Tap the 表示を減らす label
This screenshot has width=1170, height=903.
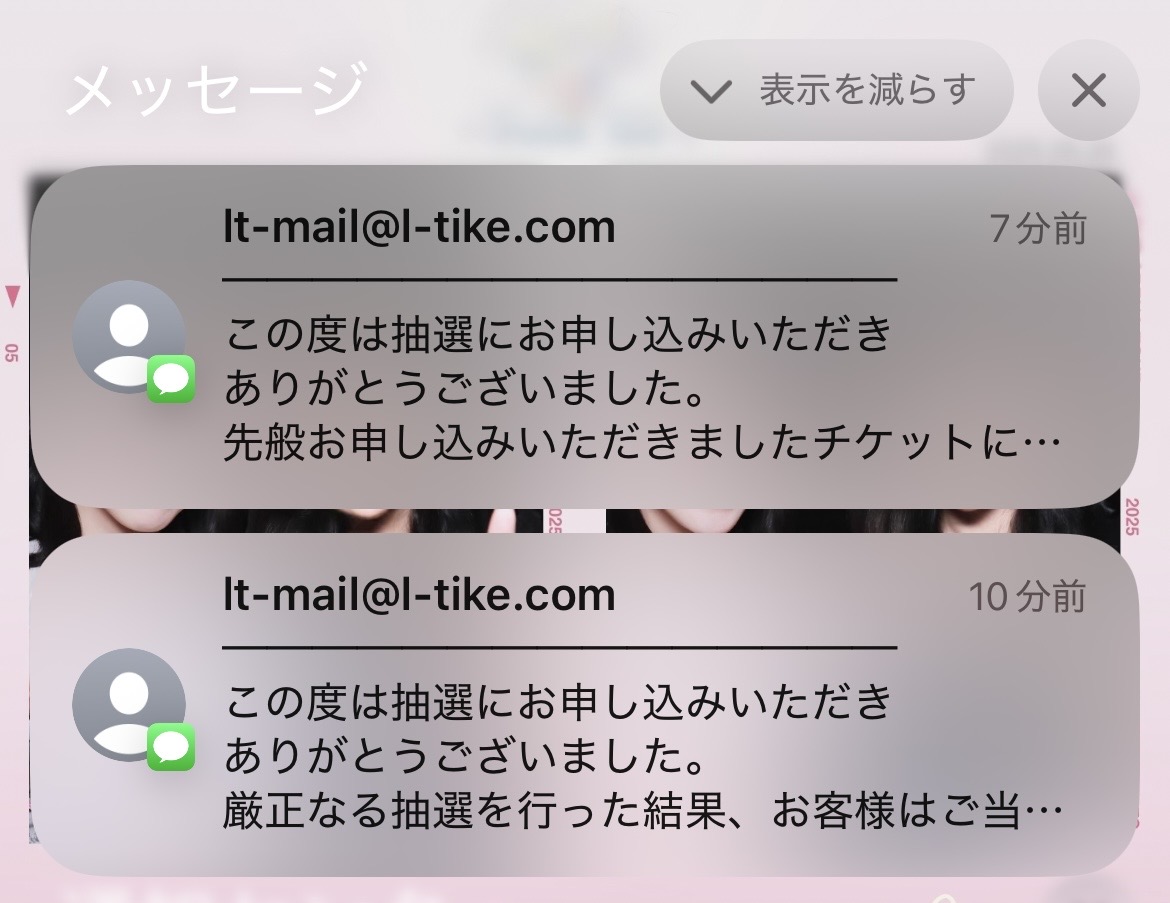pos(868,90)
